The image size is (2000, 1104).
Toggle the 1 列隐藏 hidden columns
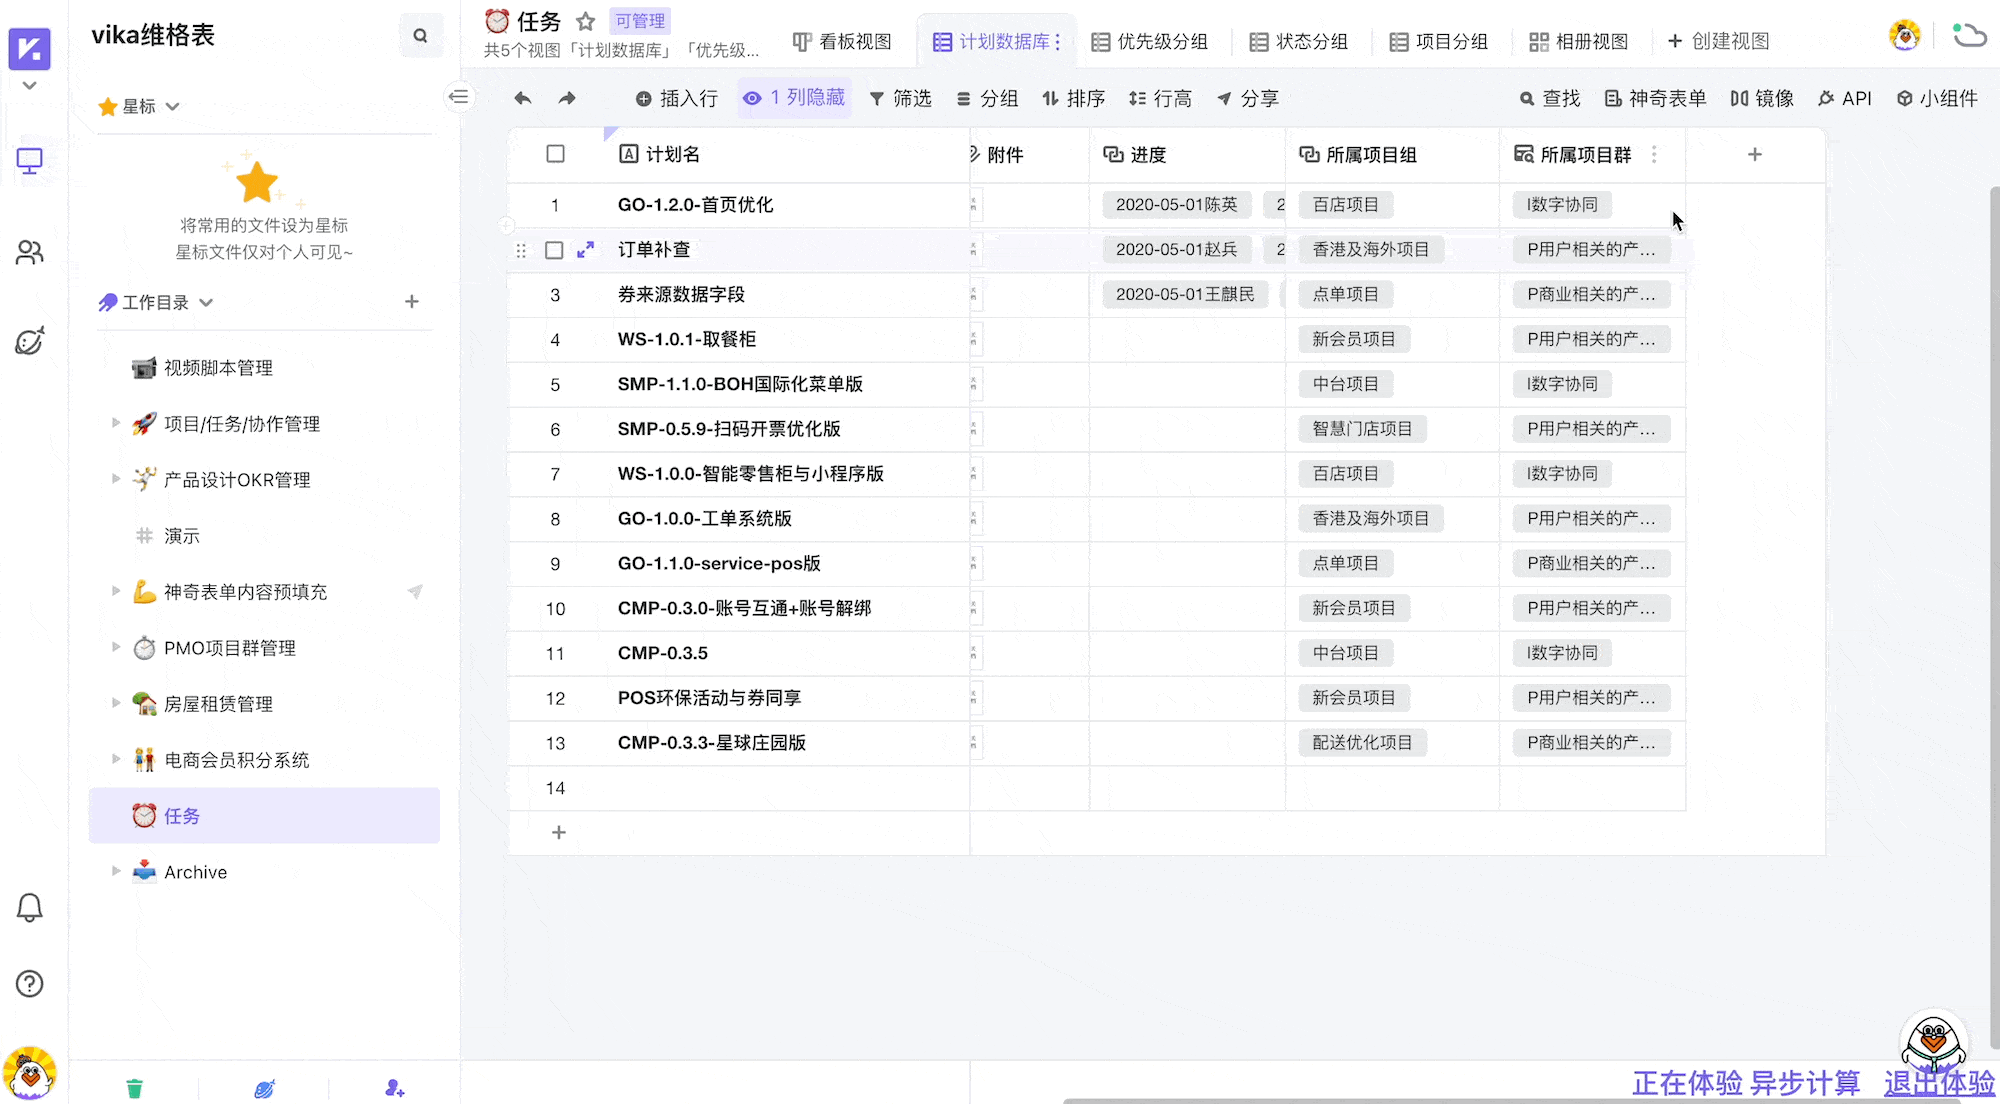(795, 98)
